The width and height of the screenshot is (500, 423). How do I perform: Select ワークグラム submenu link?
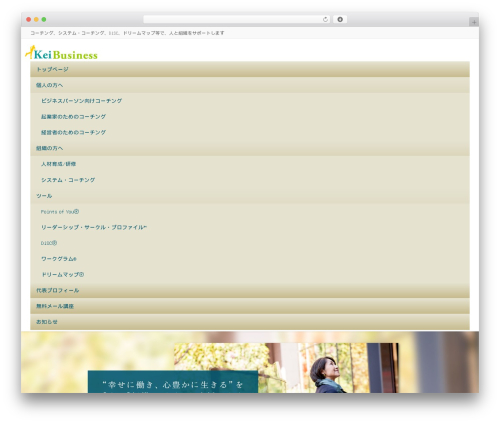point(59,259)
